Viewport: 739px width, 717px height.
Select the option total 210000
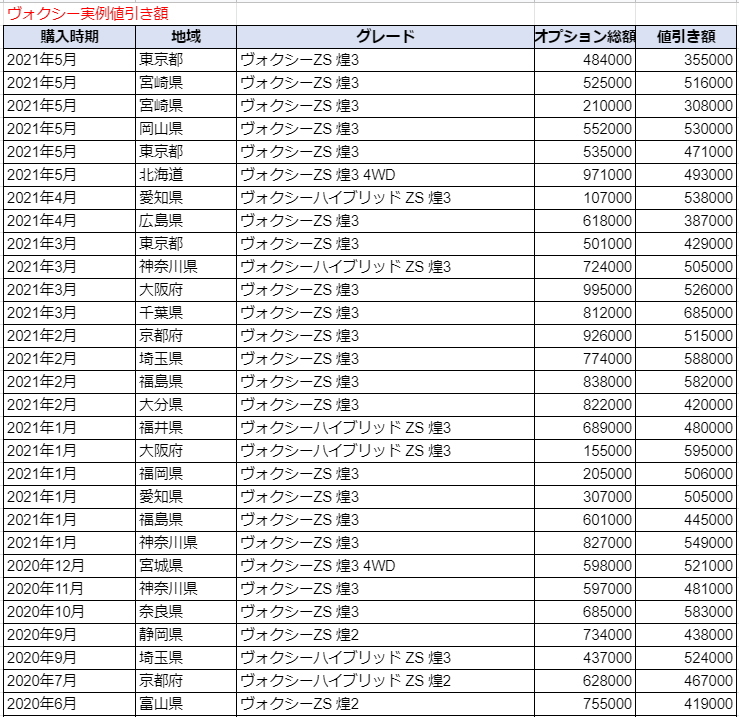coord(585,106)
